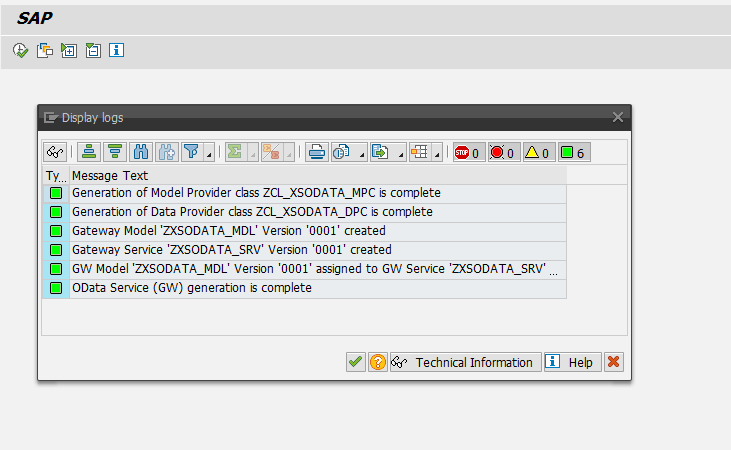The width and height of the screenshot is (731, 450).
Task: Open the Set Filter dropdown arrow
Action: coord(209,155)
